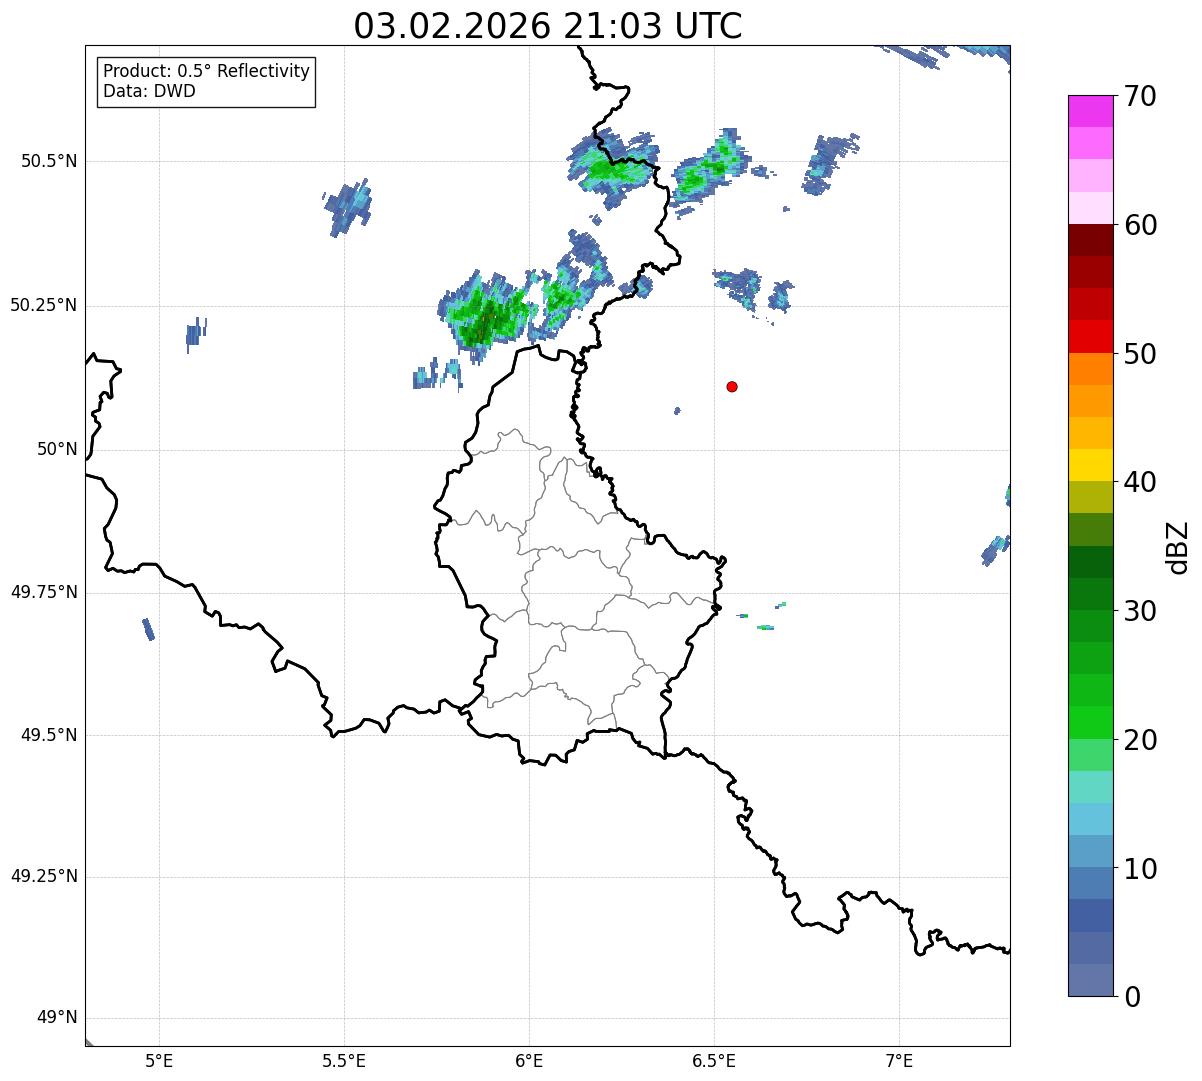Click the red station marker dot
The width and height of the screenshot is (1202, 1081).
[732, 386]
